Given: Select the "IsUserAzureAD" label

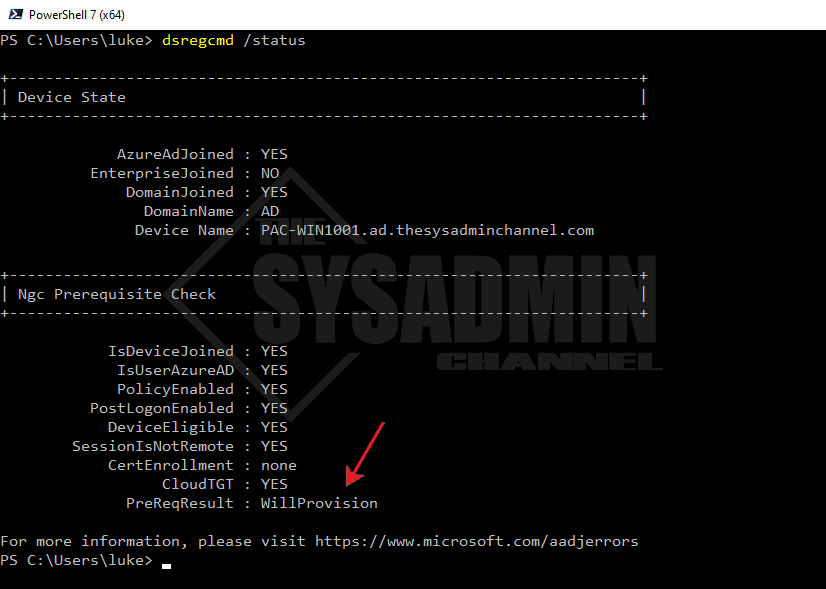Looking at the screenshot, I should 175,370.
